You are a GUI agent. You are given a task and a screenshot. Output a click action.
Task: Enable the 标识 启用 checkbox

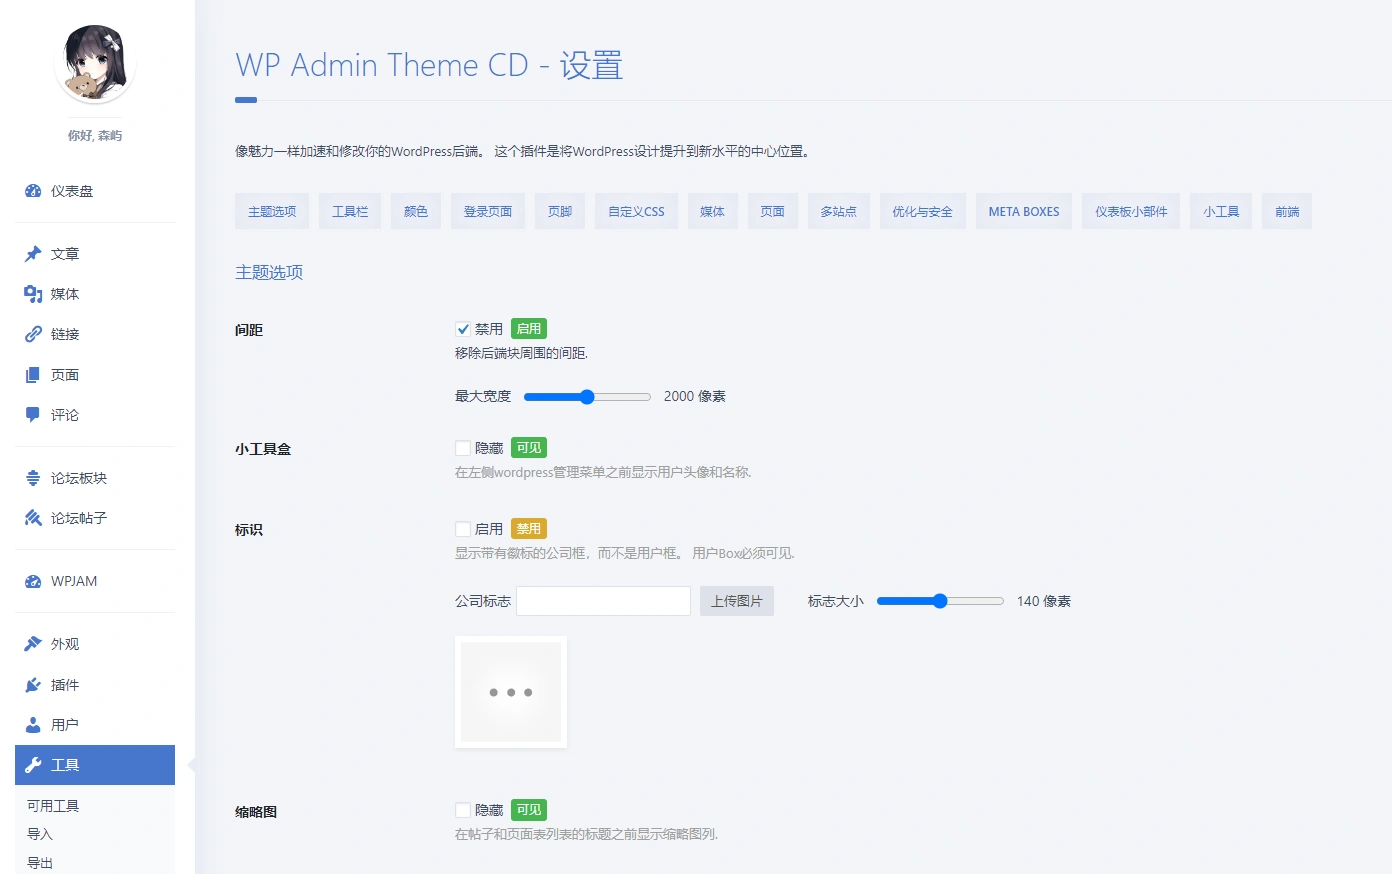(463, 529)
